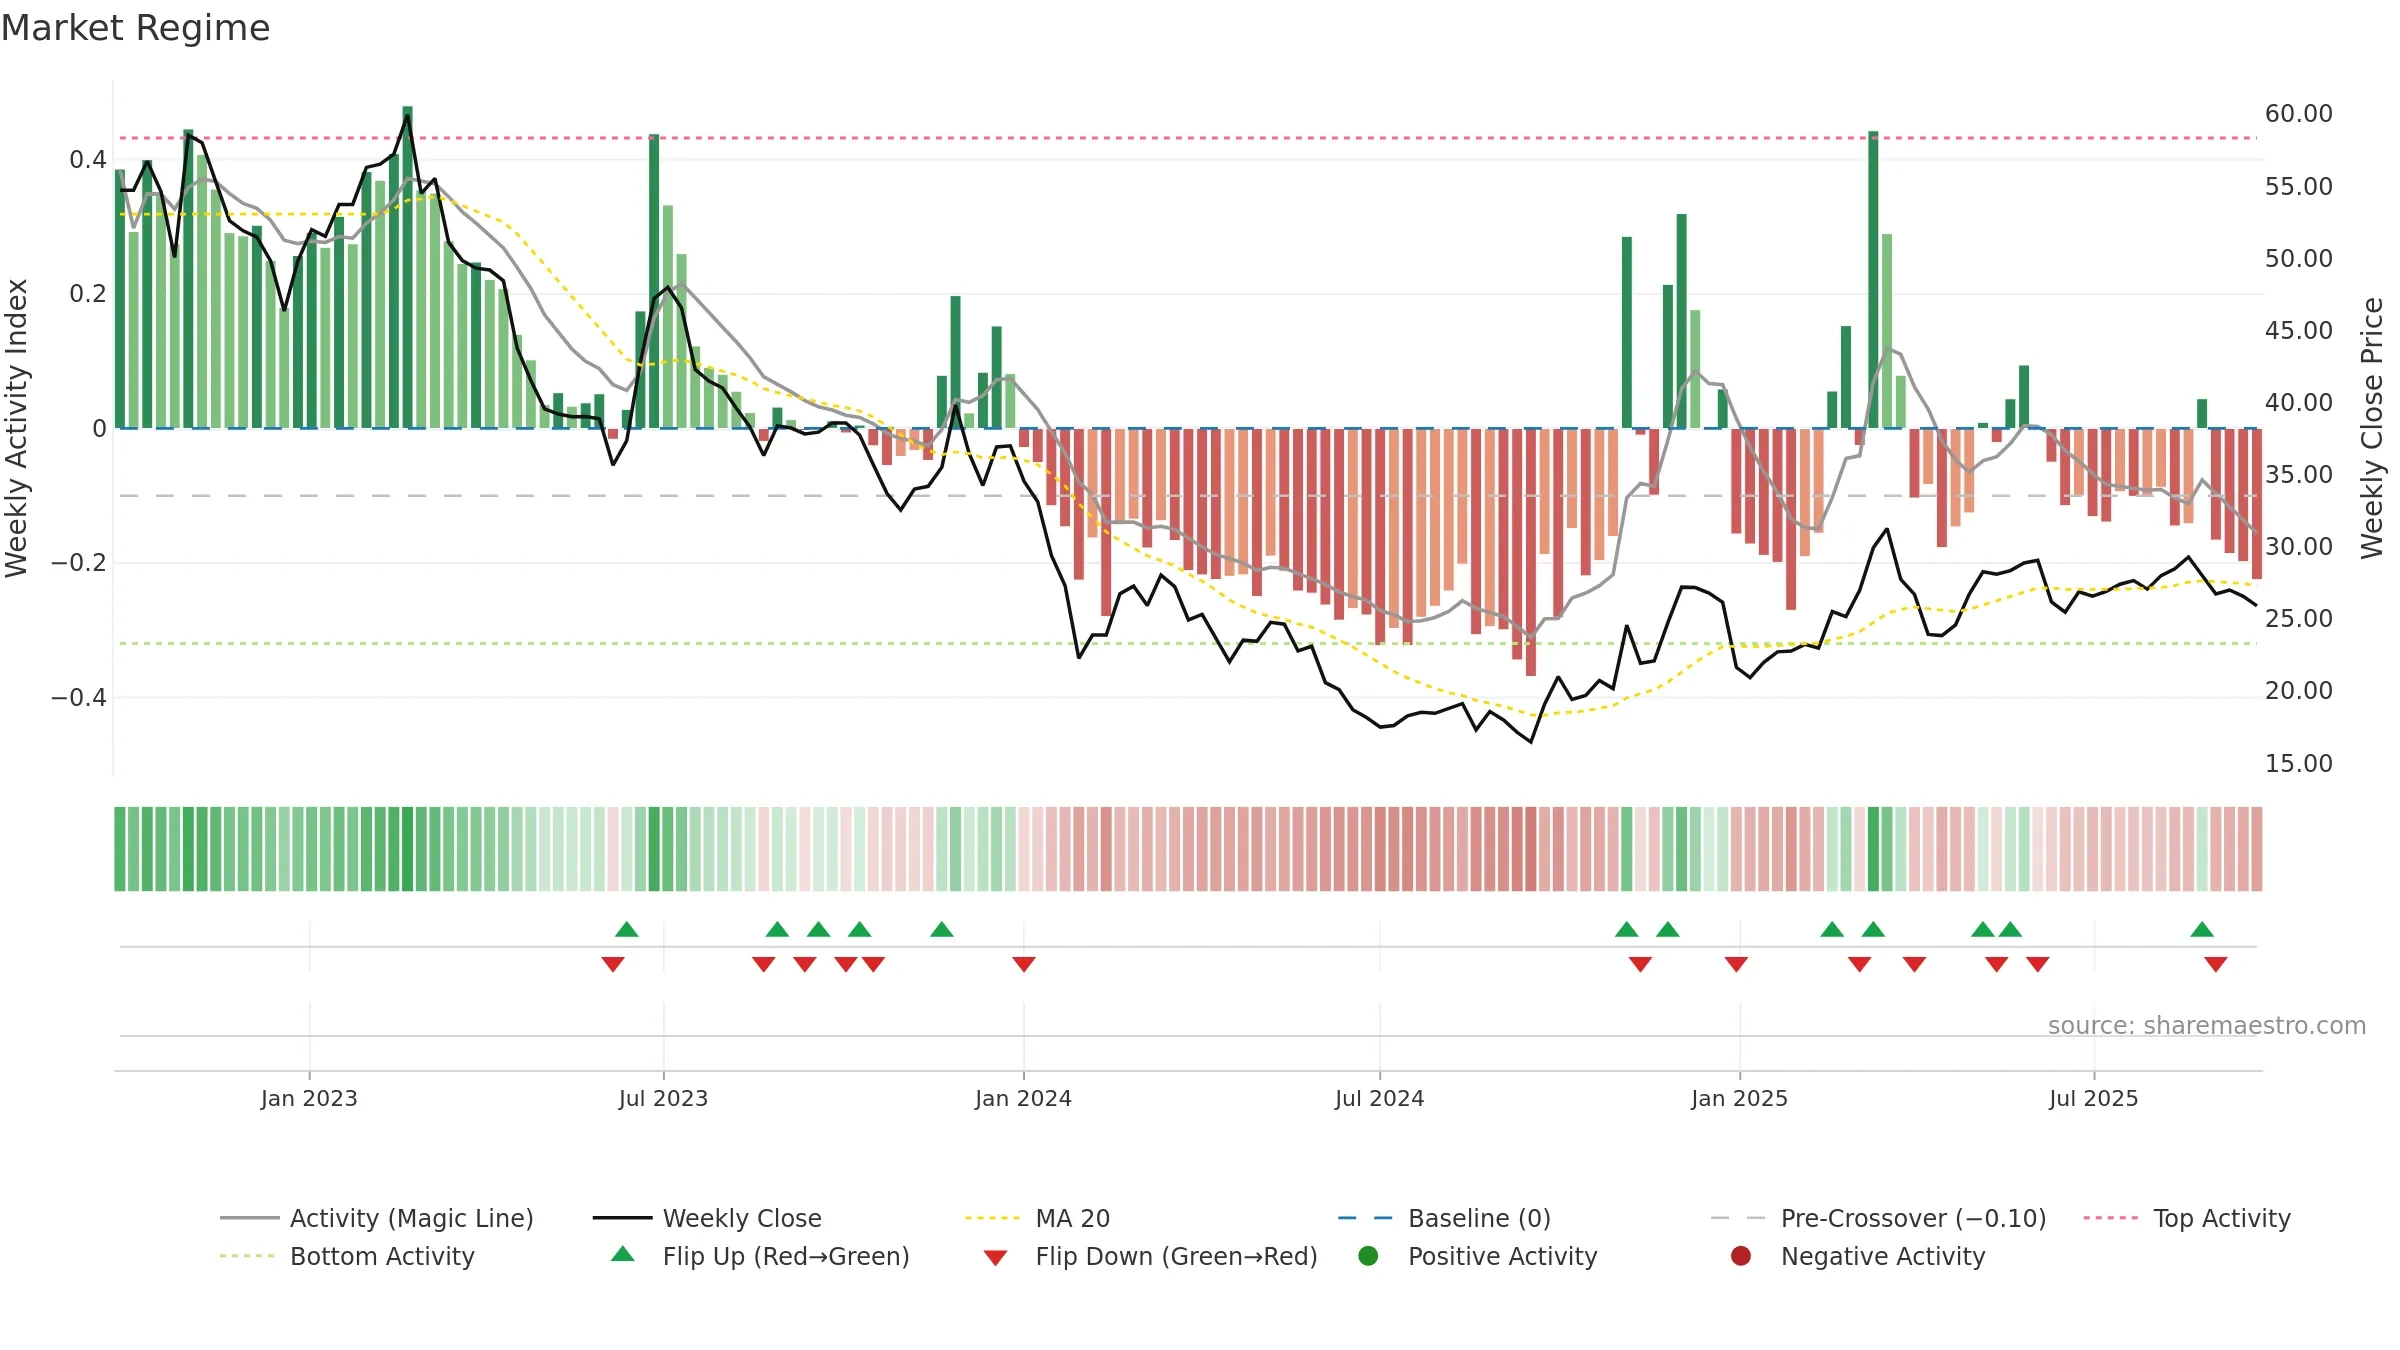Toggle the Baseline (0) legend entry

1444,1218
